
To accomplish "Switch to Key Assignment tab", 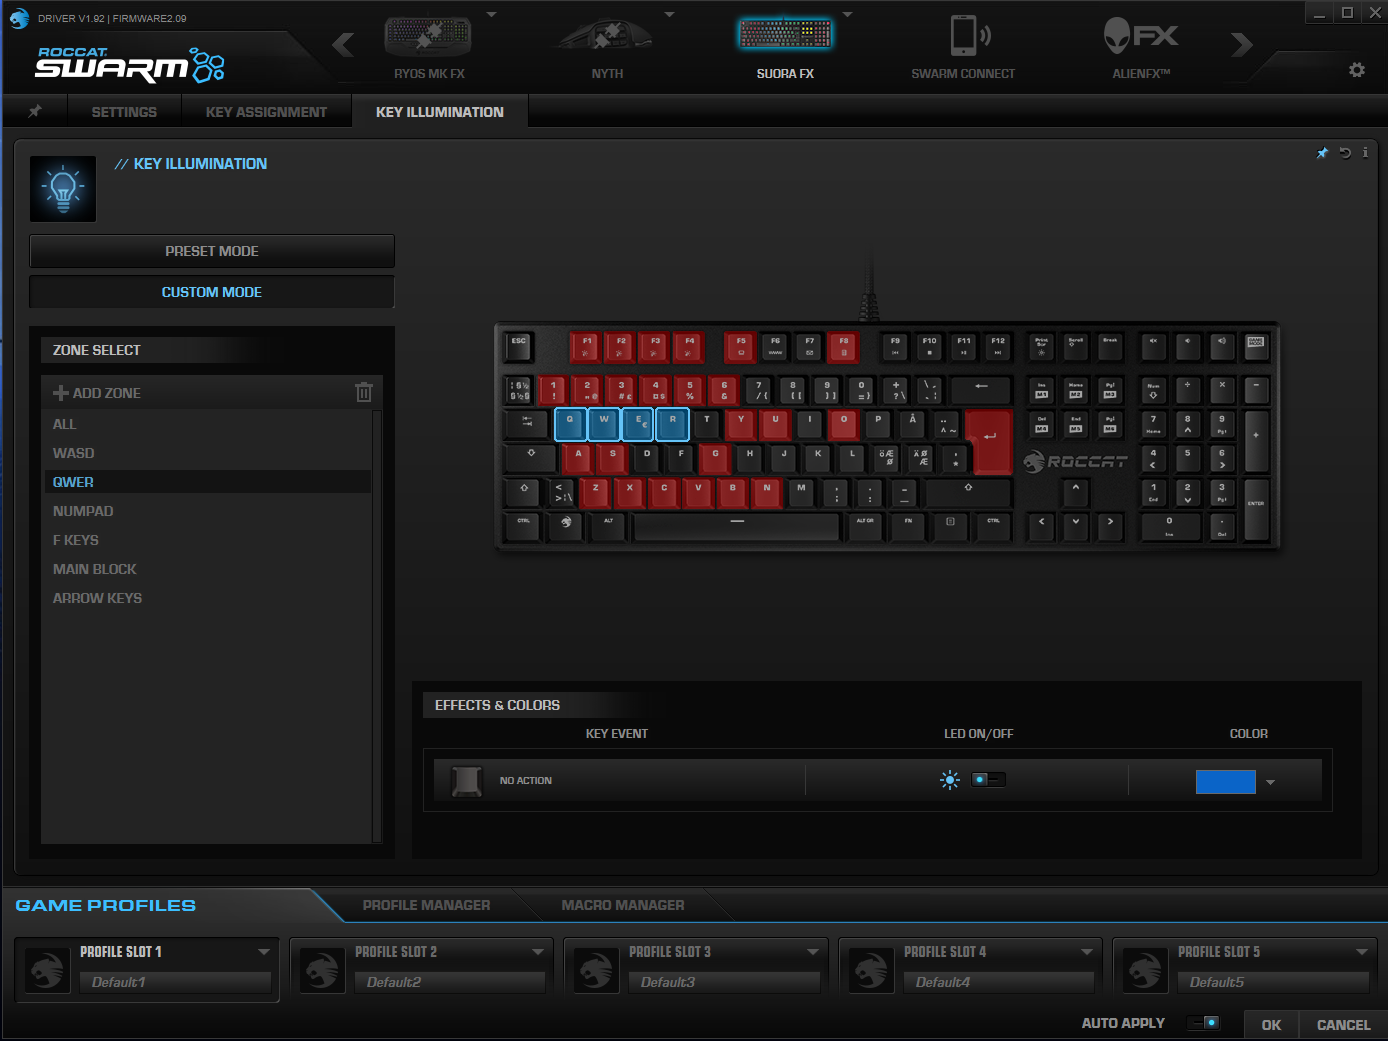I will [x=266, y=112].
